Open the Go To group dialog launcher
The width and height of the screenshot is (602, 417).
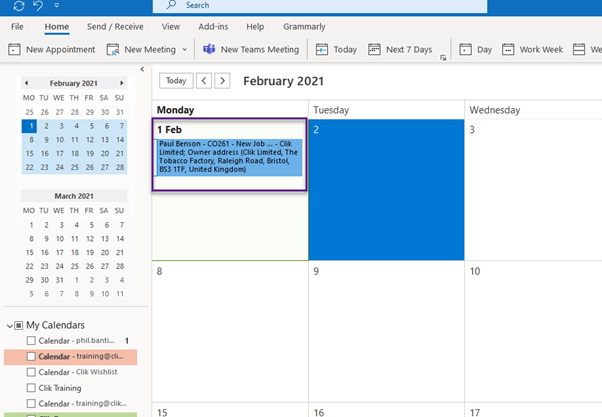point(443,58)
